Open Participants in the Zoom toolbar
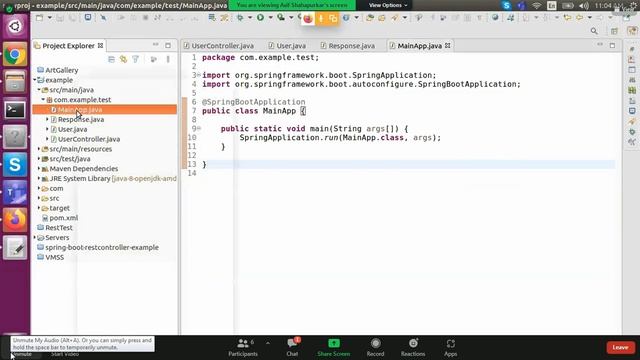 pyautogui.click(x=243, y=347)
